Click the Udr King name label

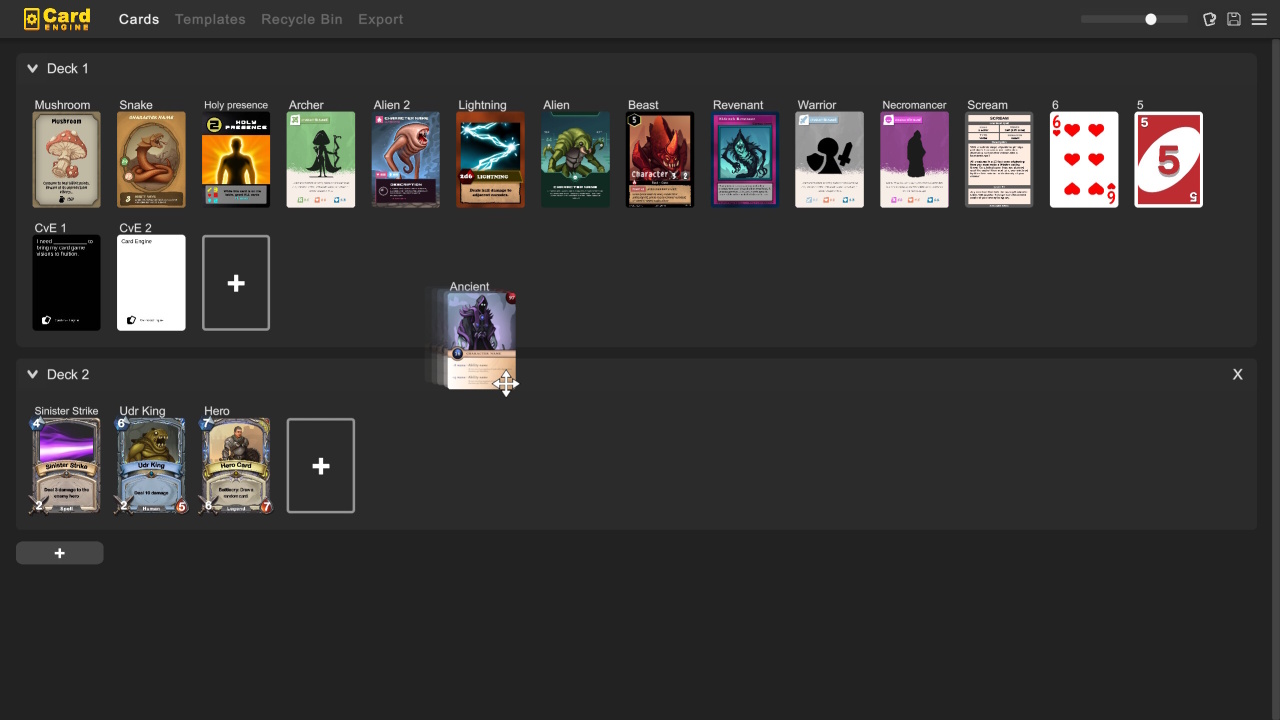(x=142, y=411)
